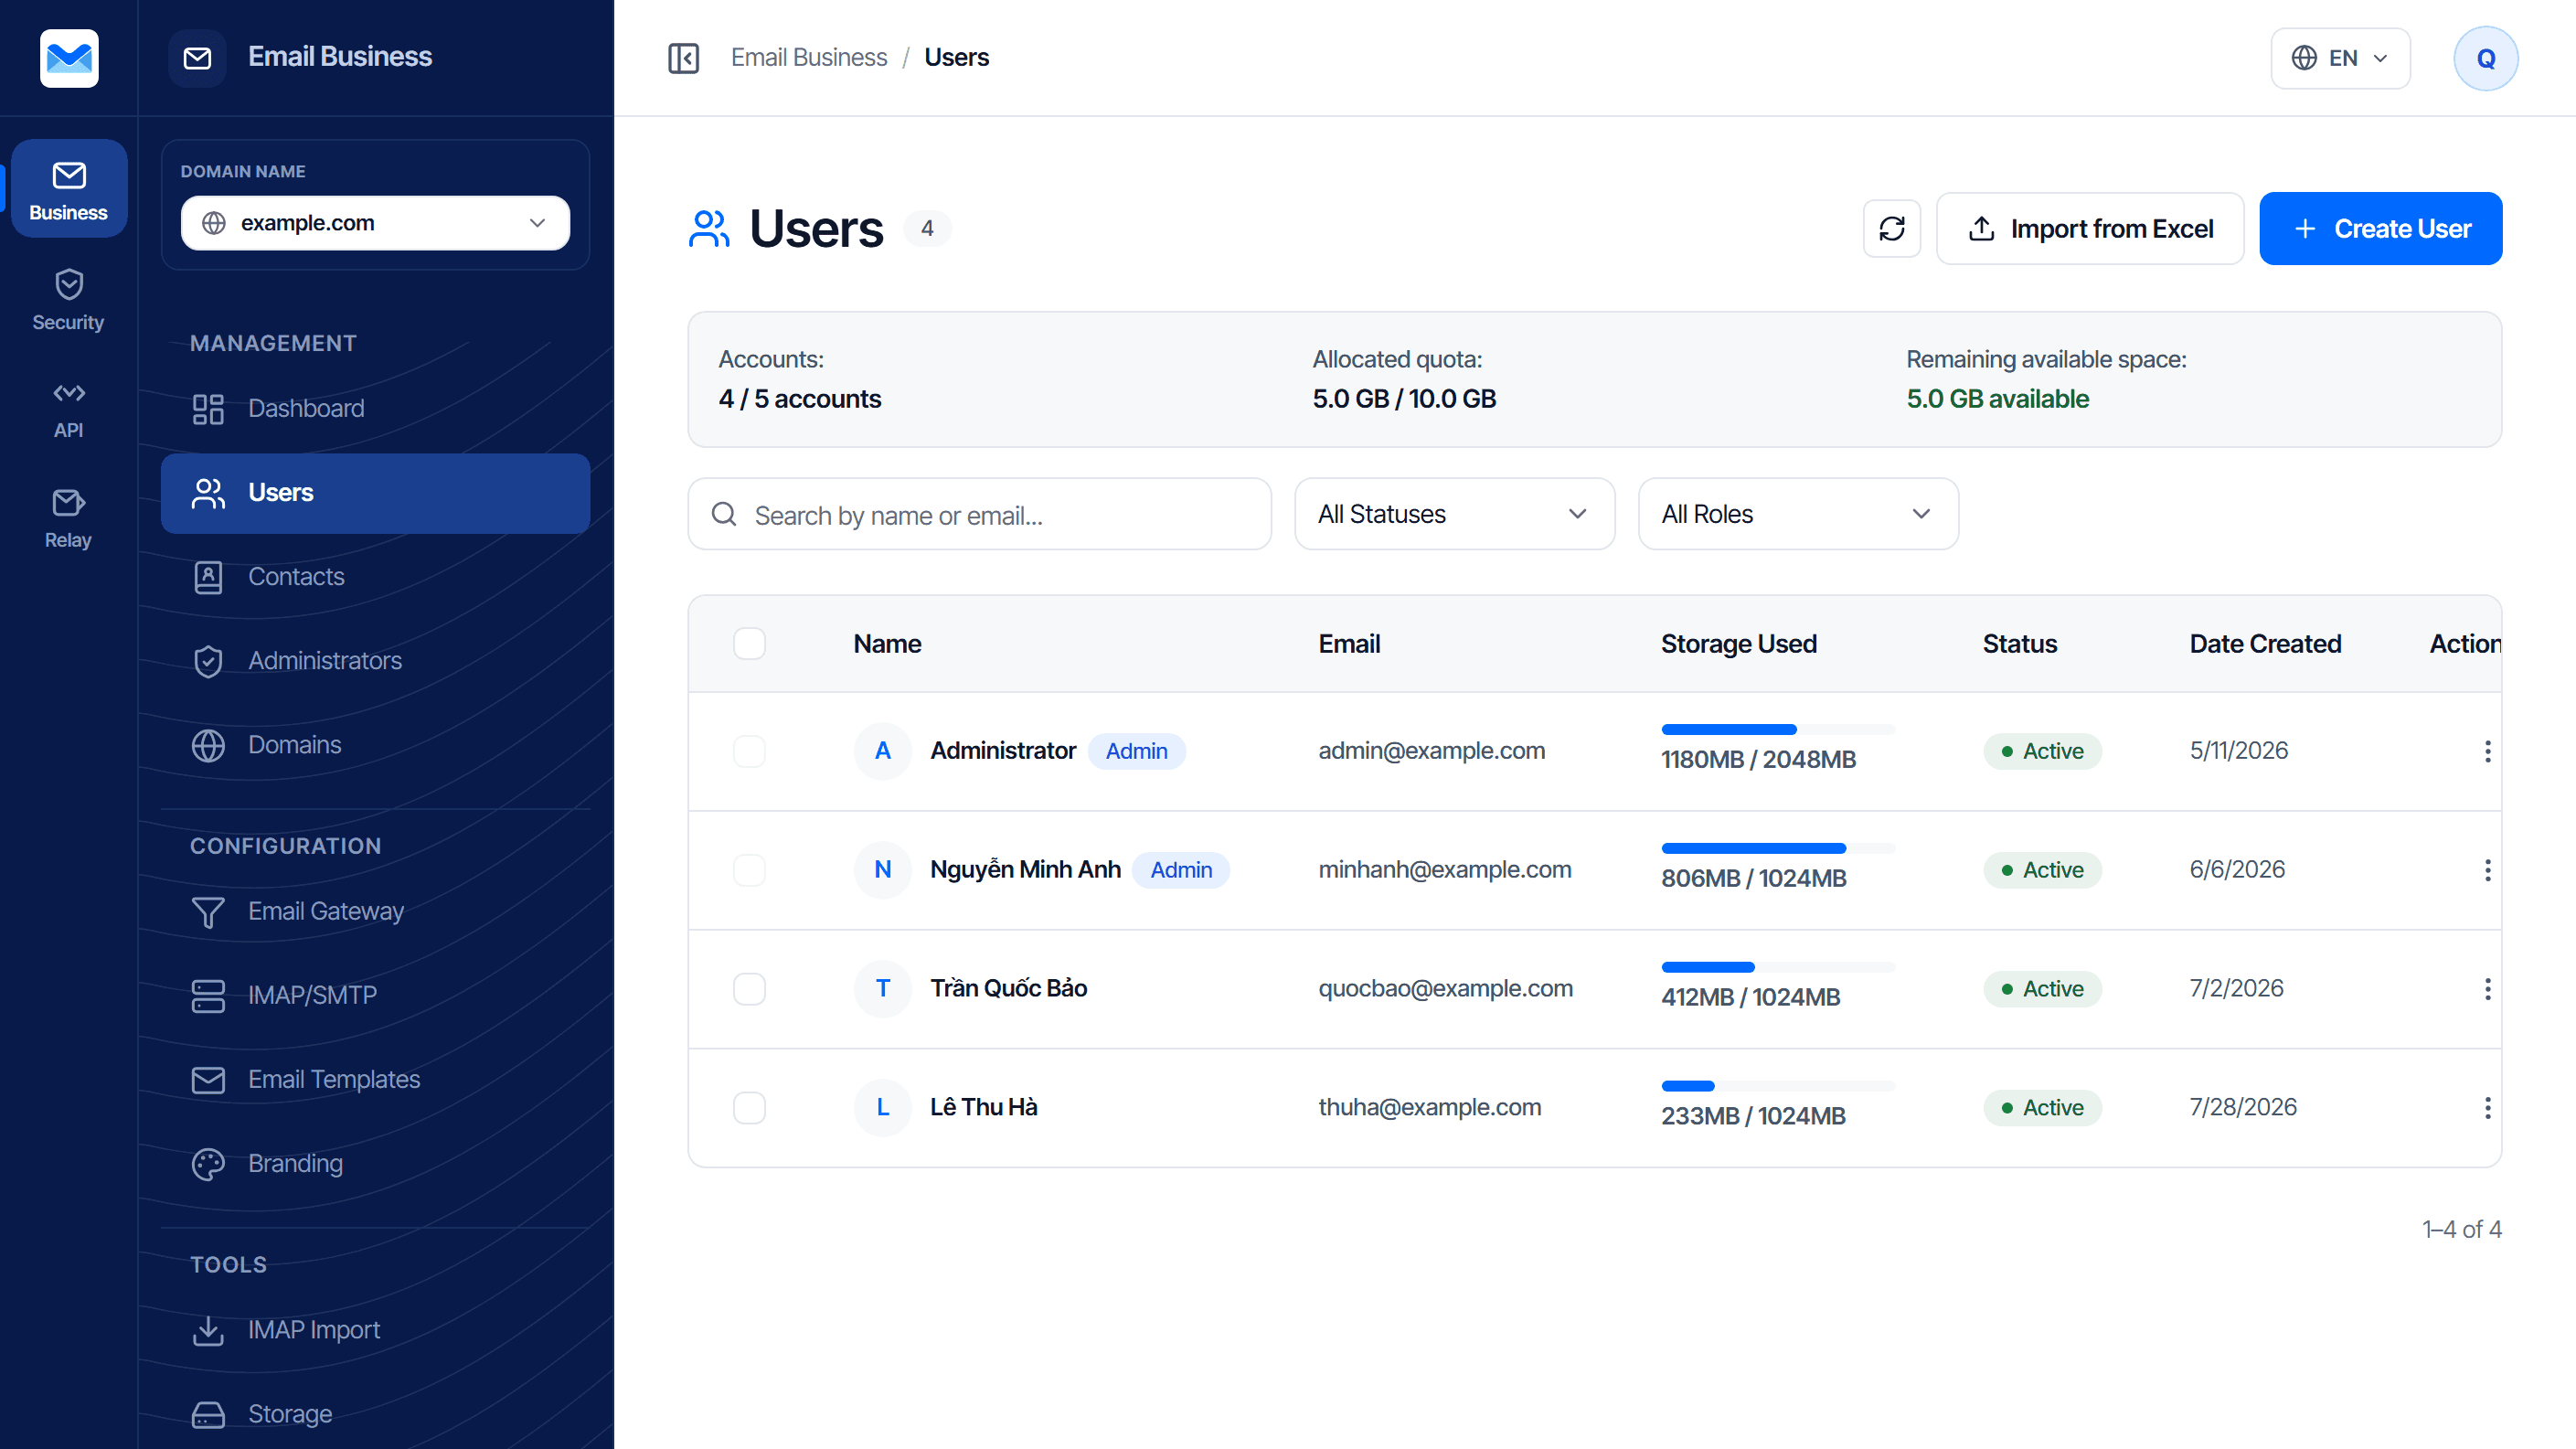
Task: Open the Security section in the left rail
Action: [x=68, y=299]
